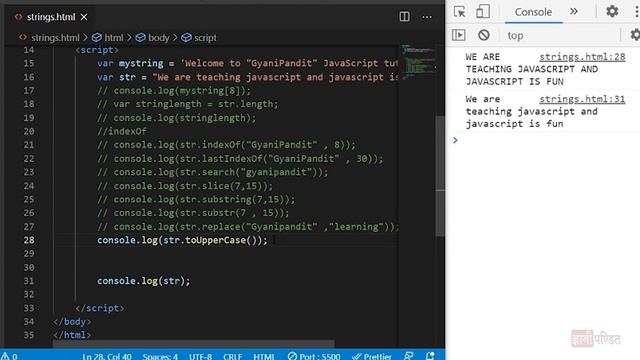The width and height of the screenshot is (640, 360).
Task: Open the top context dropdown
Action: point(516,36)
